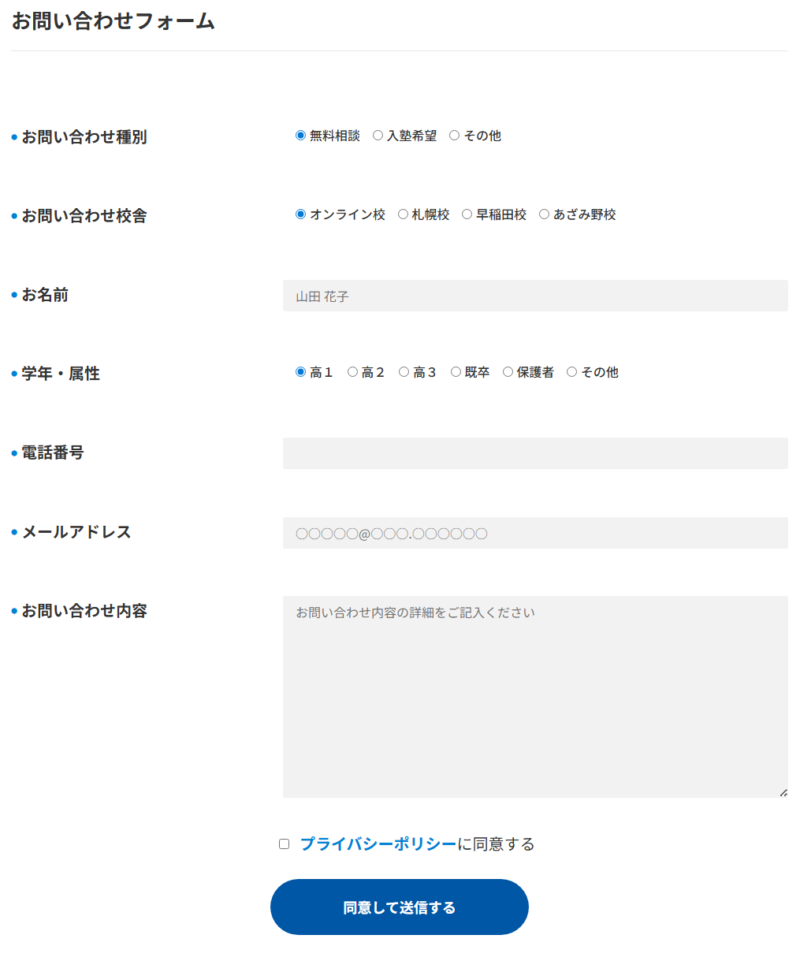Choose the 早稲田校 campus

(x=467, y=214)
